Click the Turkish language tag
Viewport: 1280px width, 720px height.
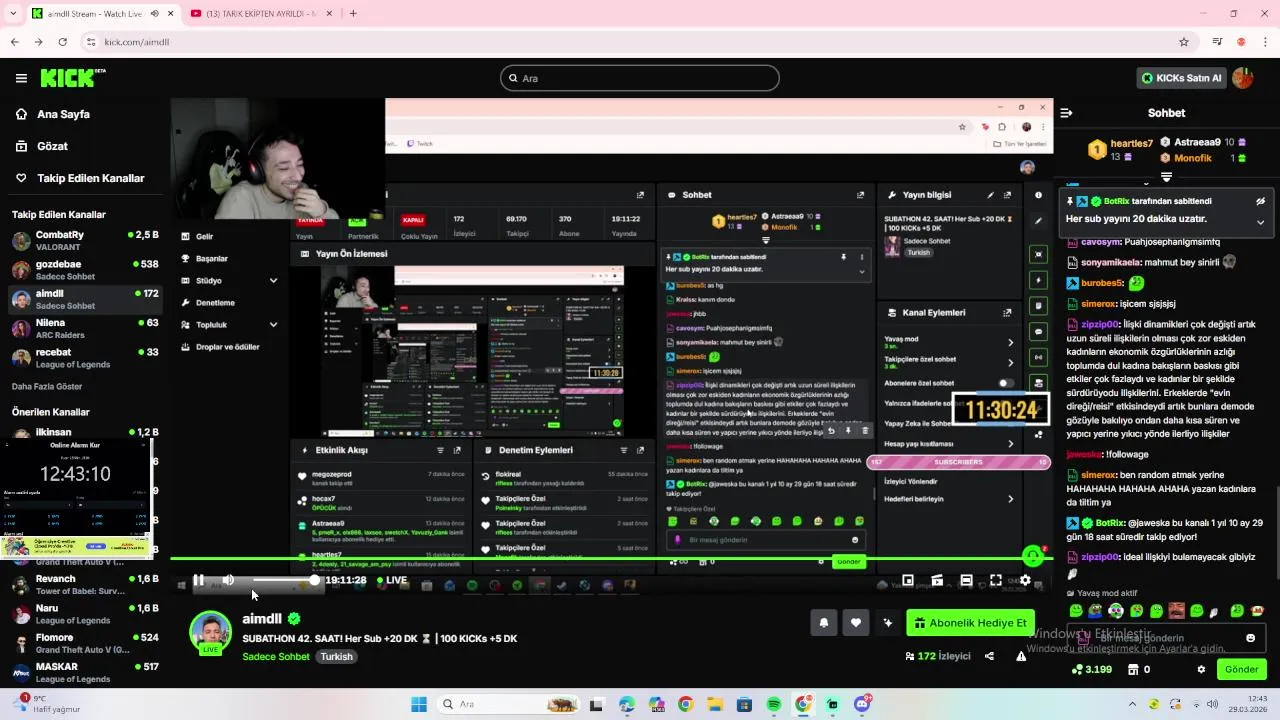point(336,657)
